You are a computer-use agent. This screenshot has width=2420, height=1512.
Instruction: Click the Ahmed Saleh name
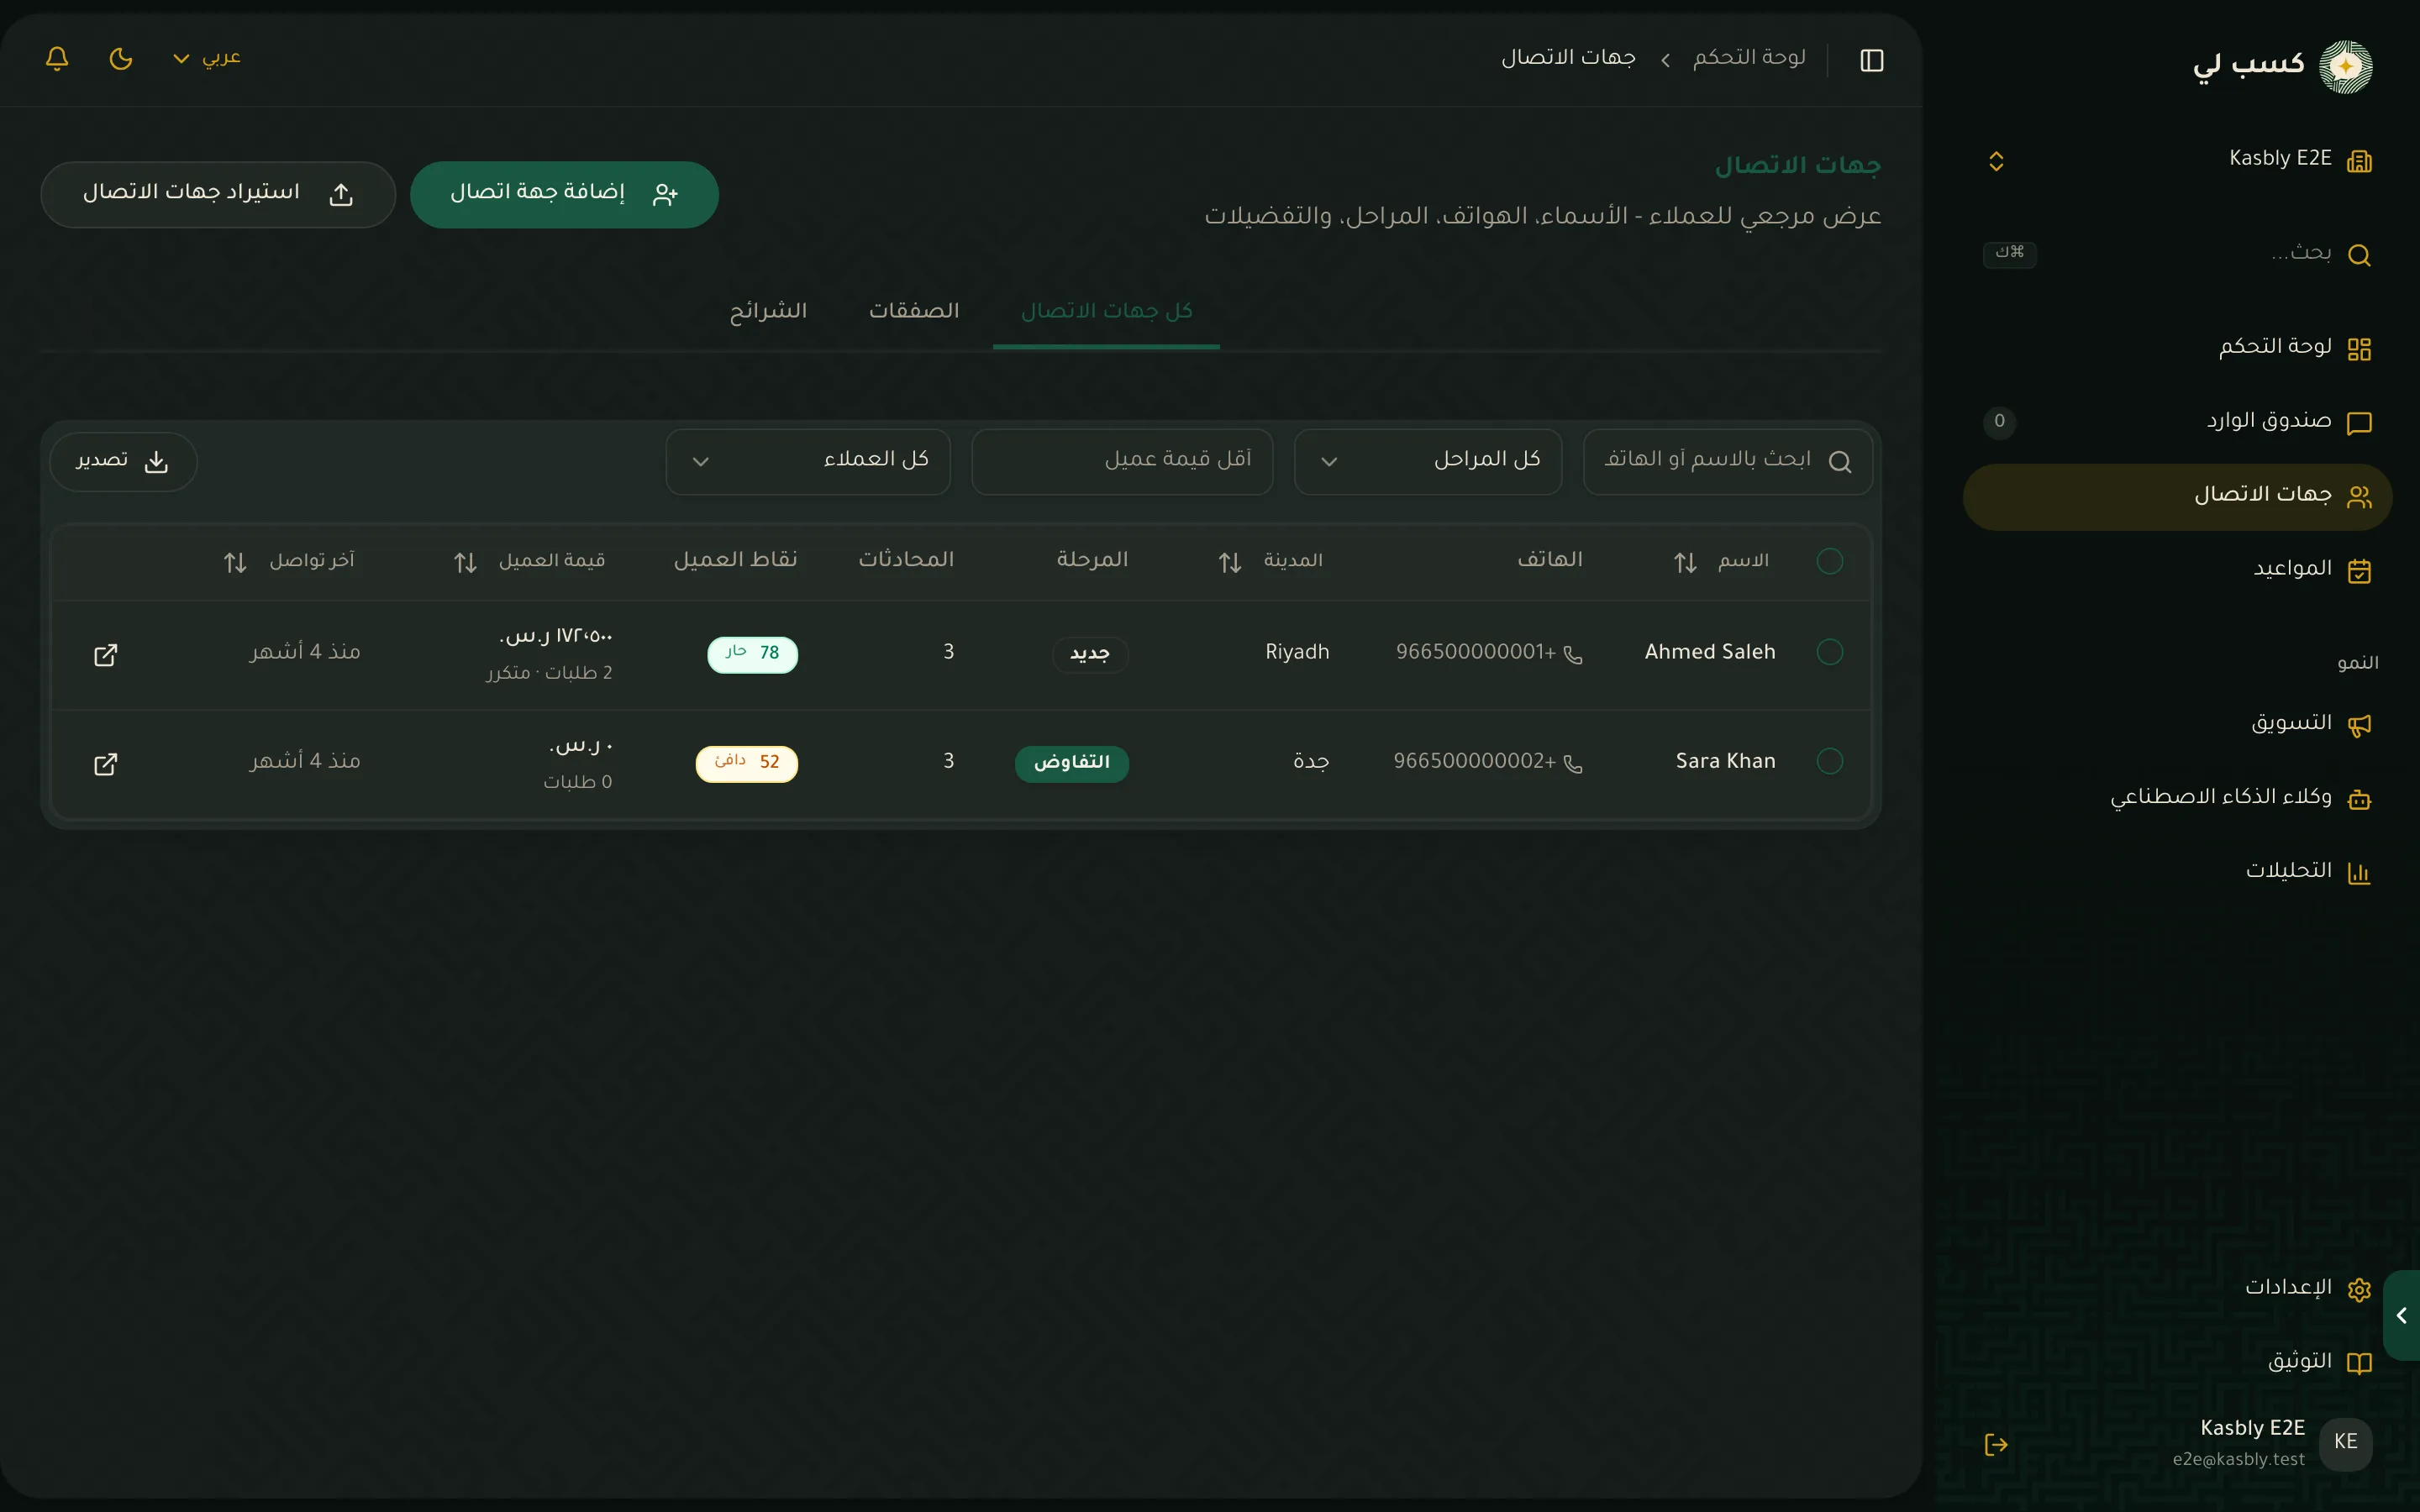click(x=1710, y=652)
